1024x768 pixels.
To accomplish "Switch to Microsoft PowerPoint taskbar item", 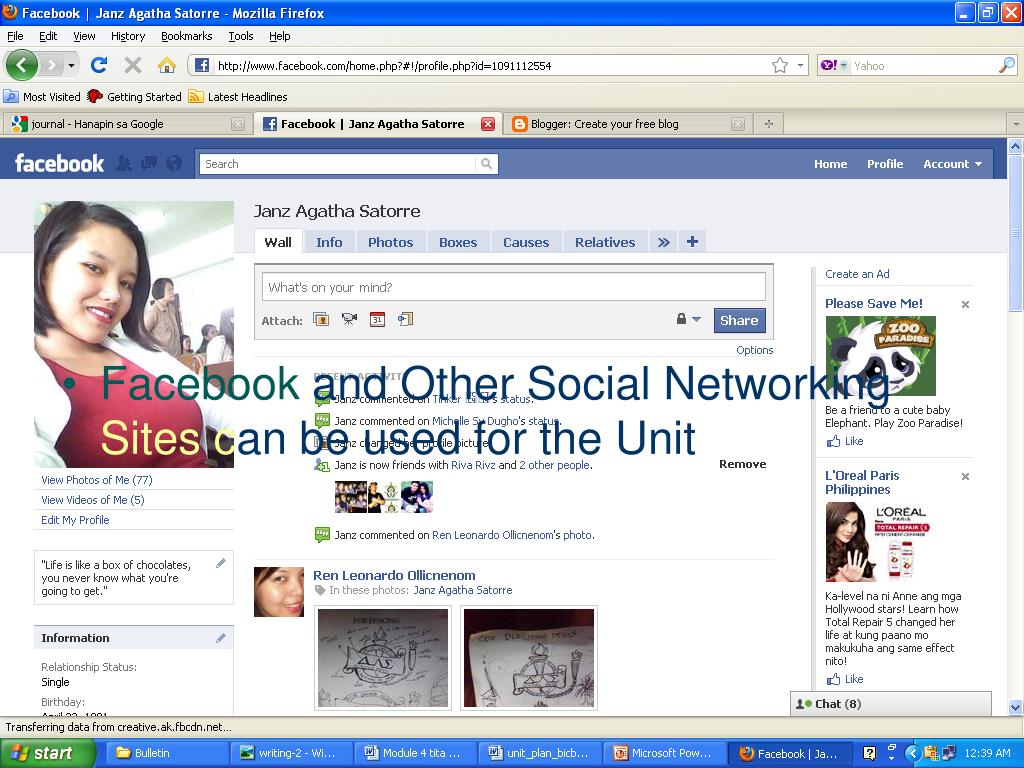I will (665, 753).
